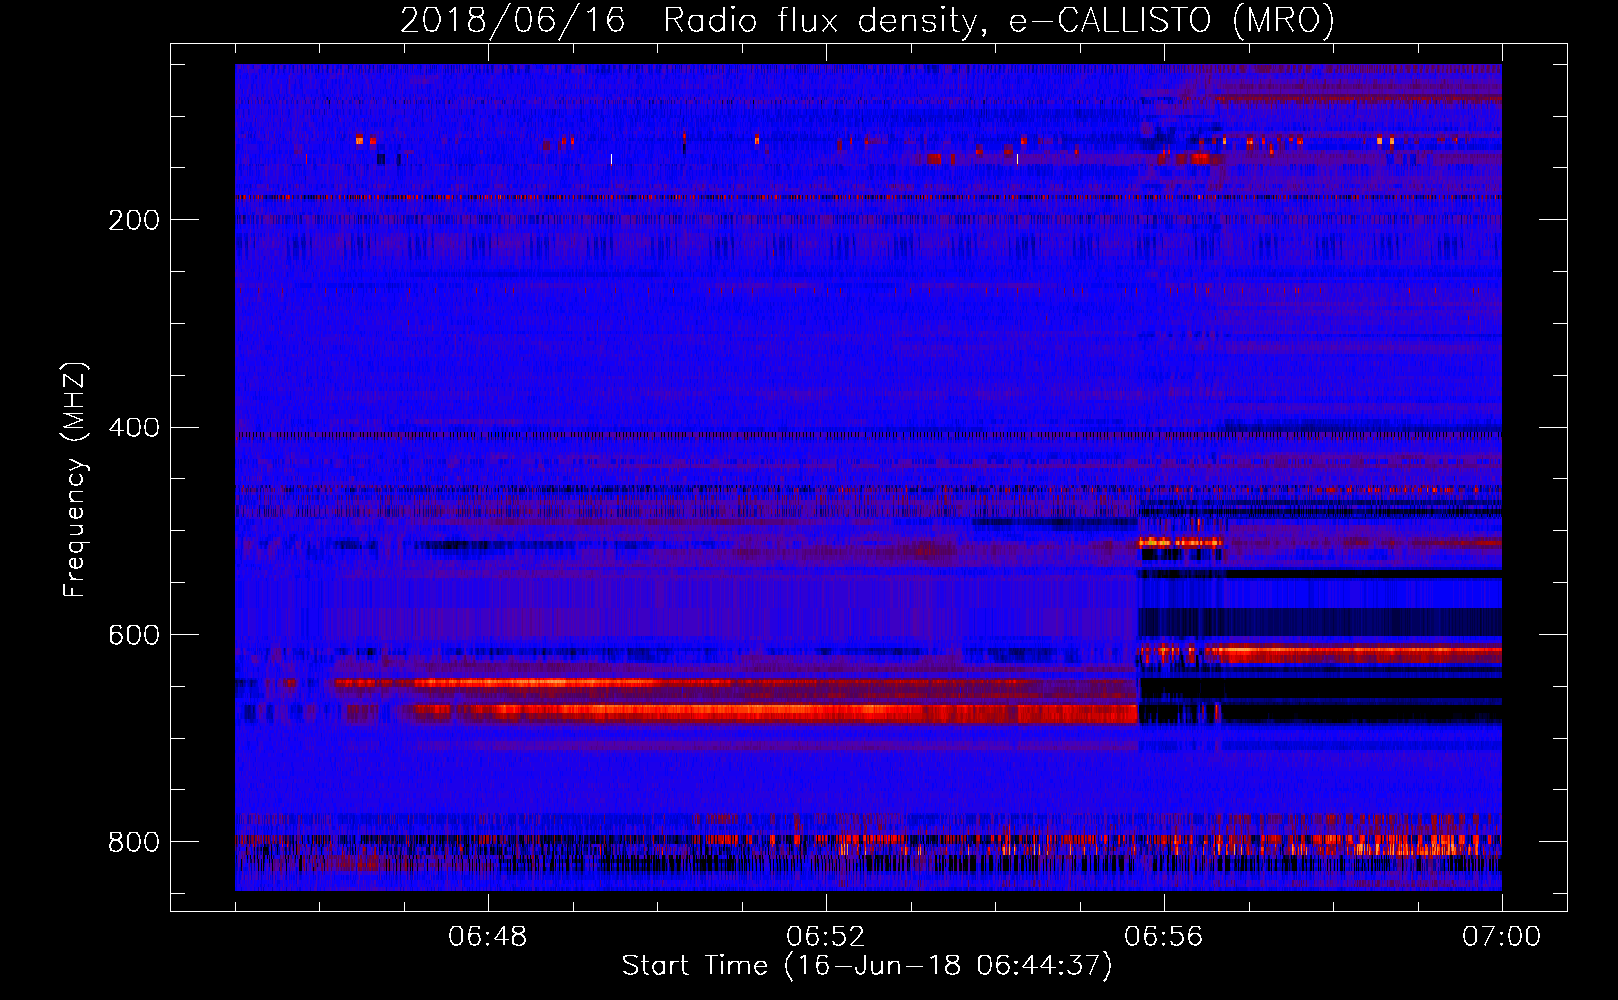Click the 200 frequency tick label
The height and width of the screenshot is (1000, 1618).
click(133, 220)
